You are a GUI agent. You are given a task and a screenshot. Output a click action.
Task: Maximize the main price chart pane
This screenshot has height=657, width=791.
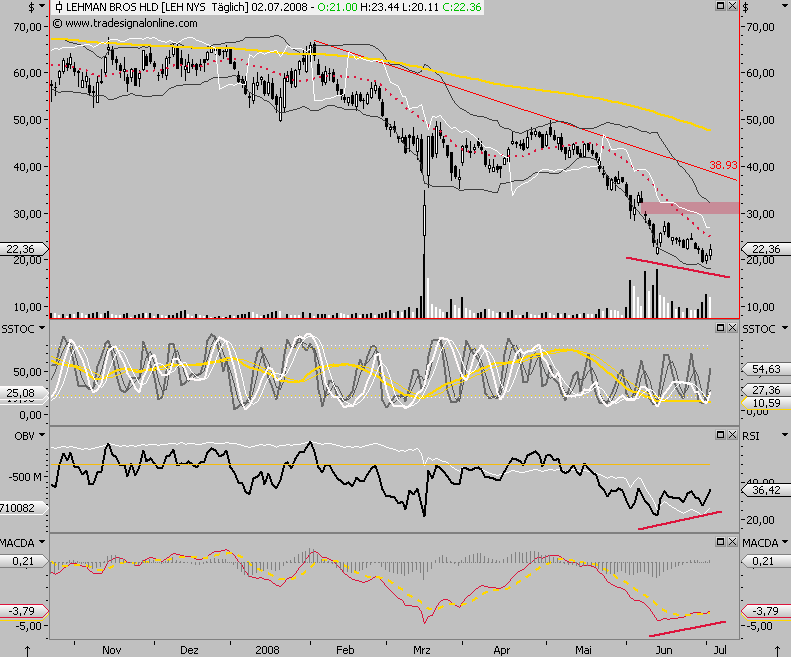(x=720, y=6)
